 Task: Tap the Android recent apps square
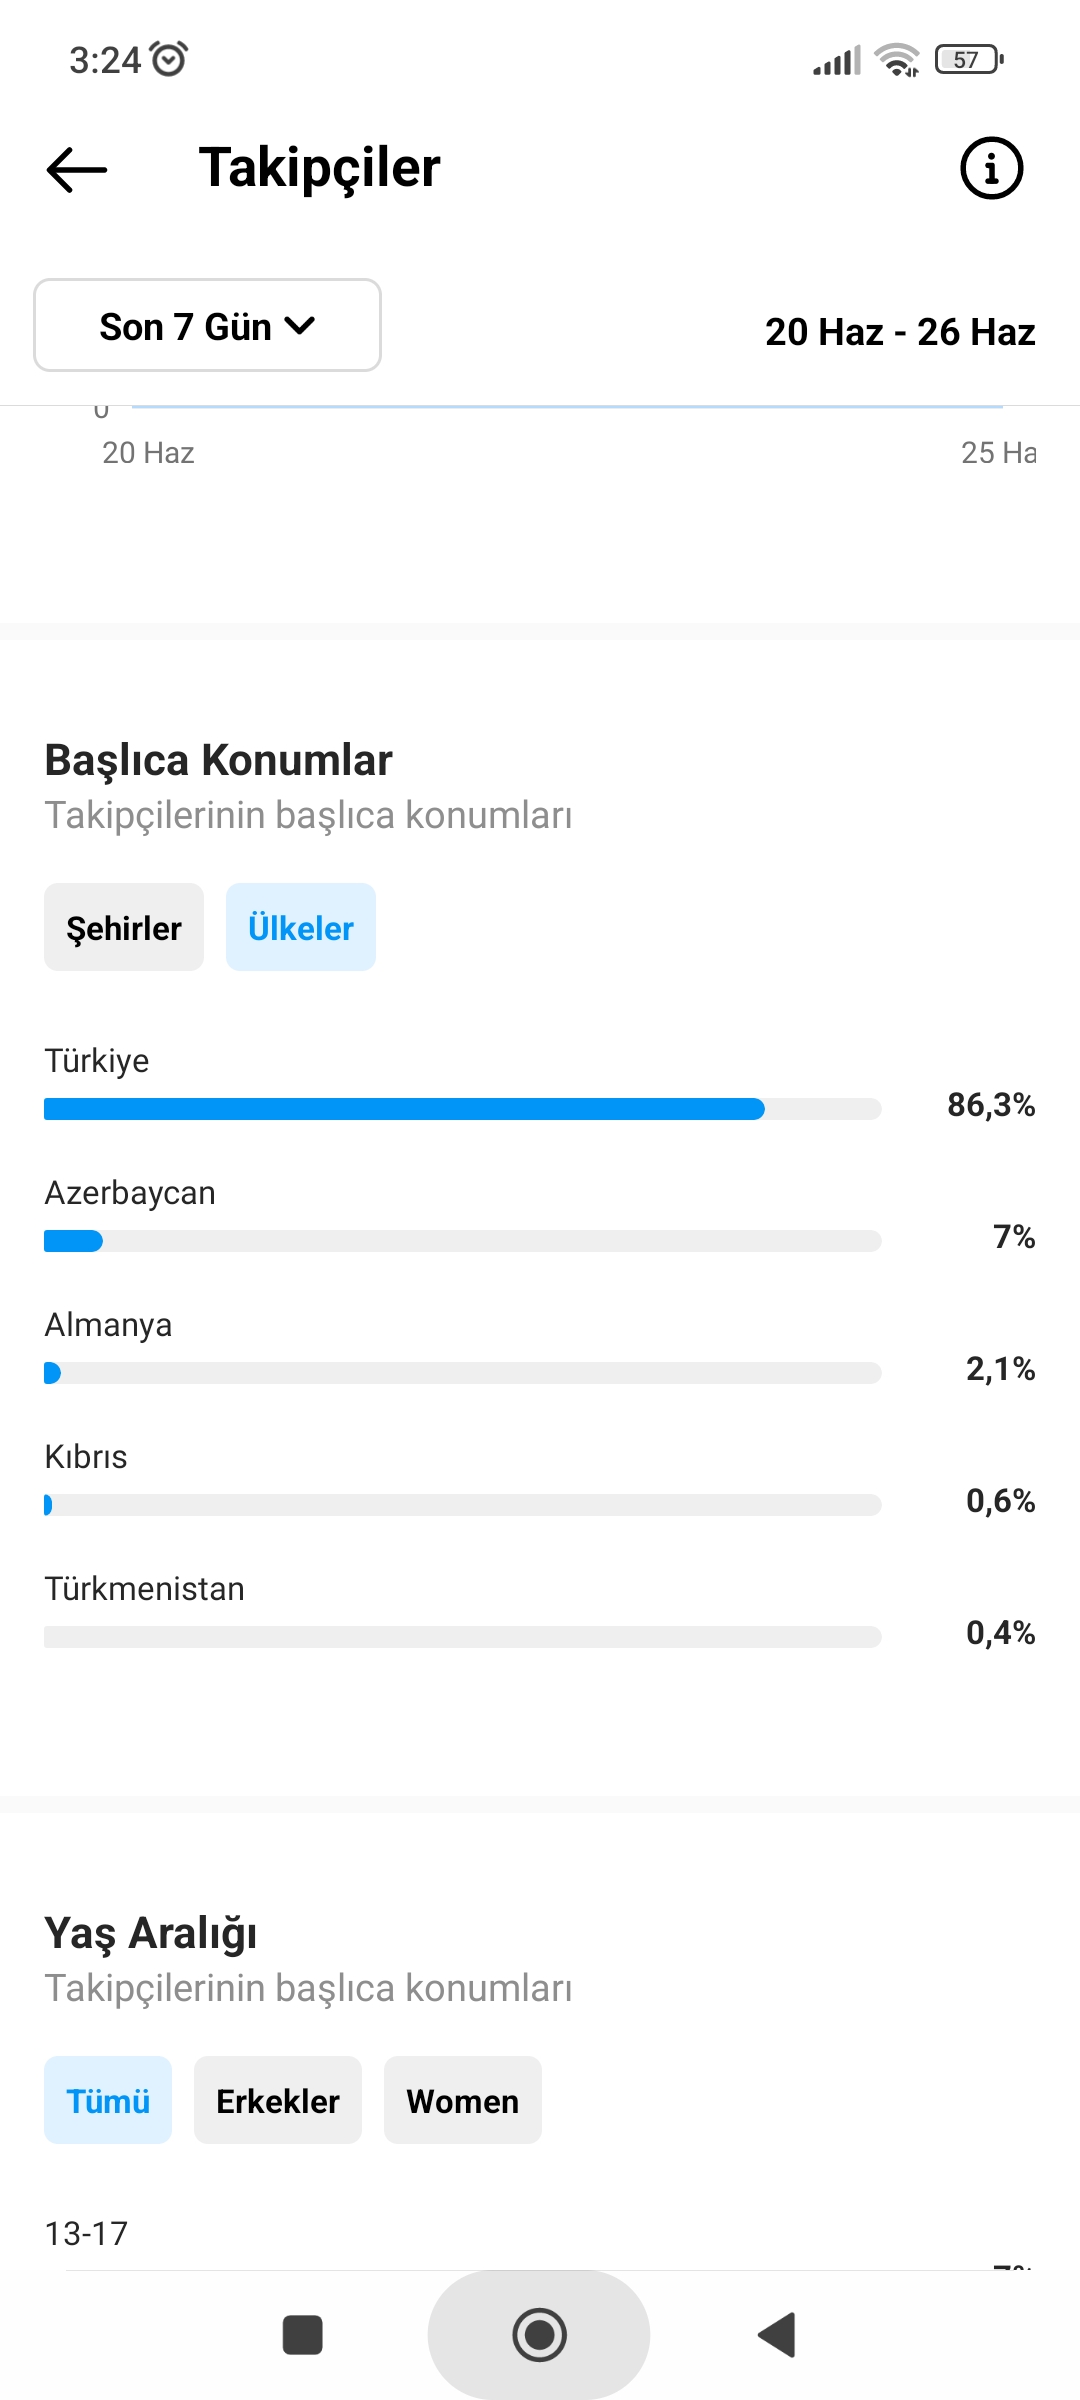coord(303,2335)
